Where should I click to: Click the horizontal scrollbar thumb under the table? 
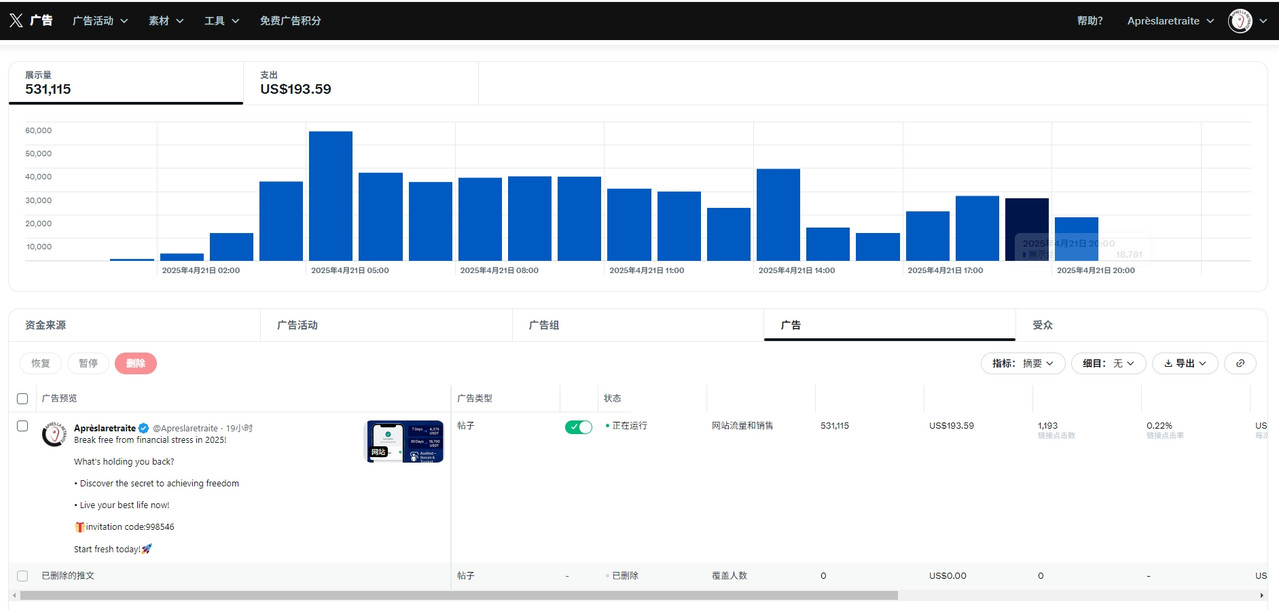coord(458,595)
